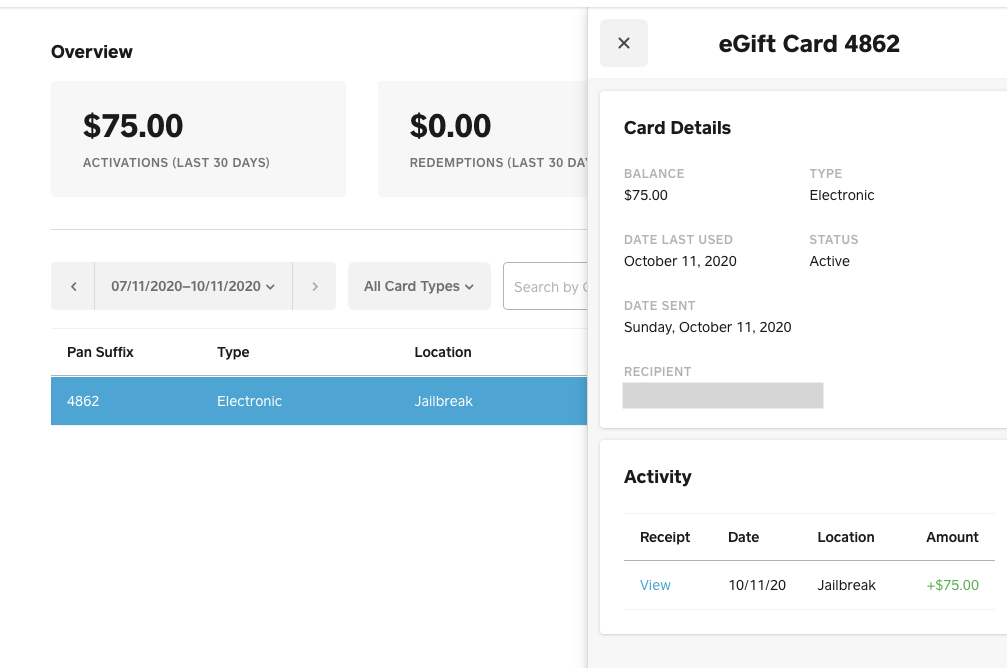Click the Amount column header
Image resolution: width=1007 pixels, height=668 pixels.
952,537
